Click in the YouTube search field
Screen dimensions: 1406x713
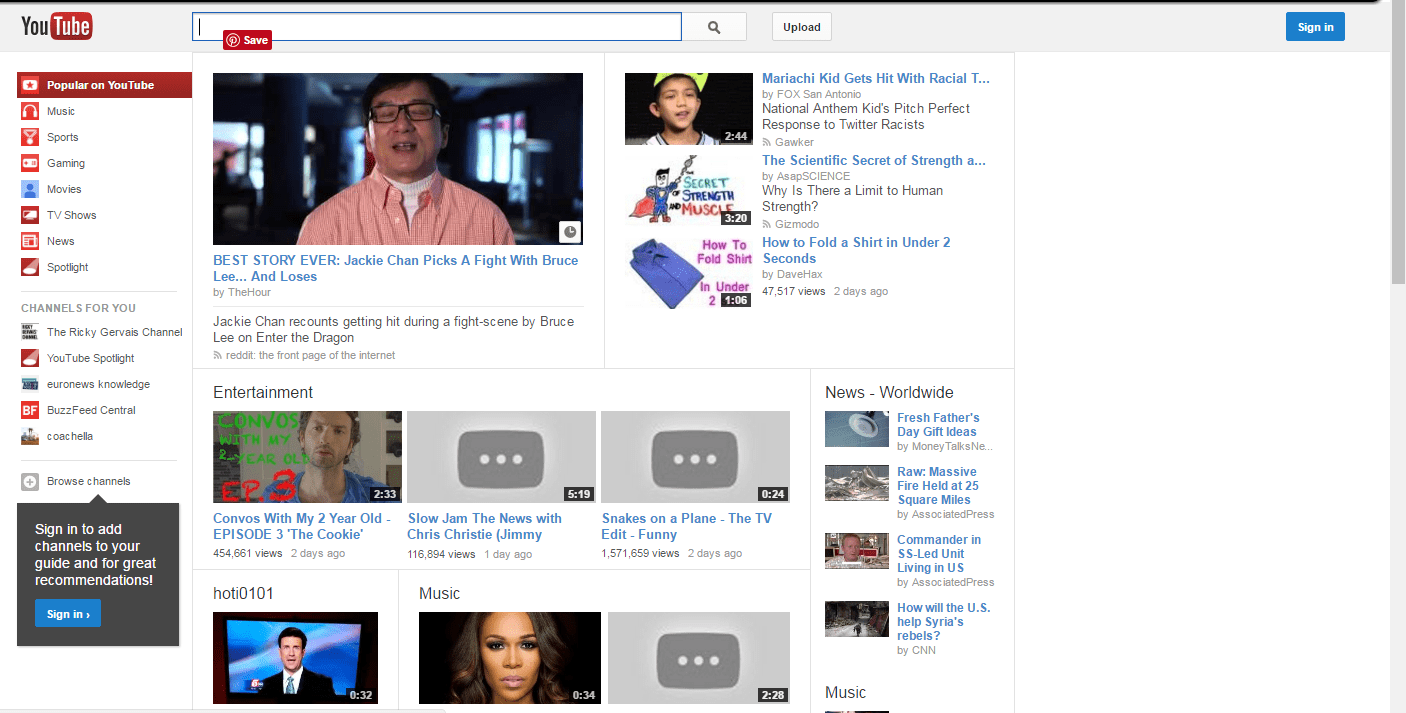coord(437,27)
